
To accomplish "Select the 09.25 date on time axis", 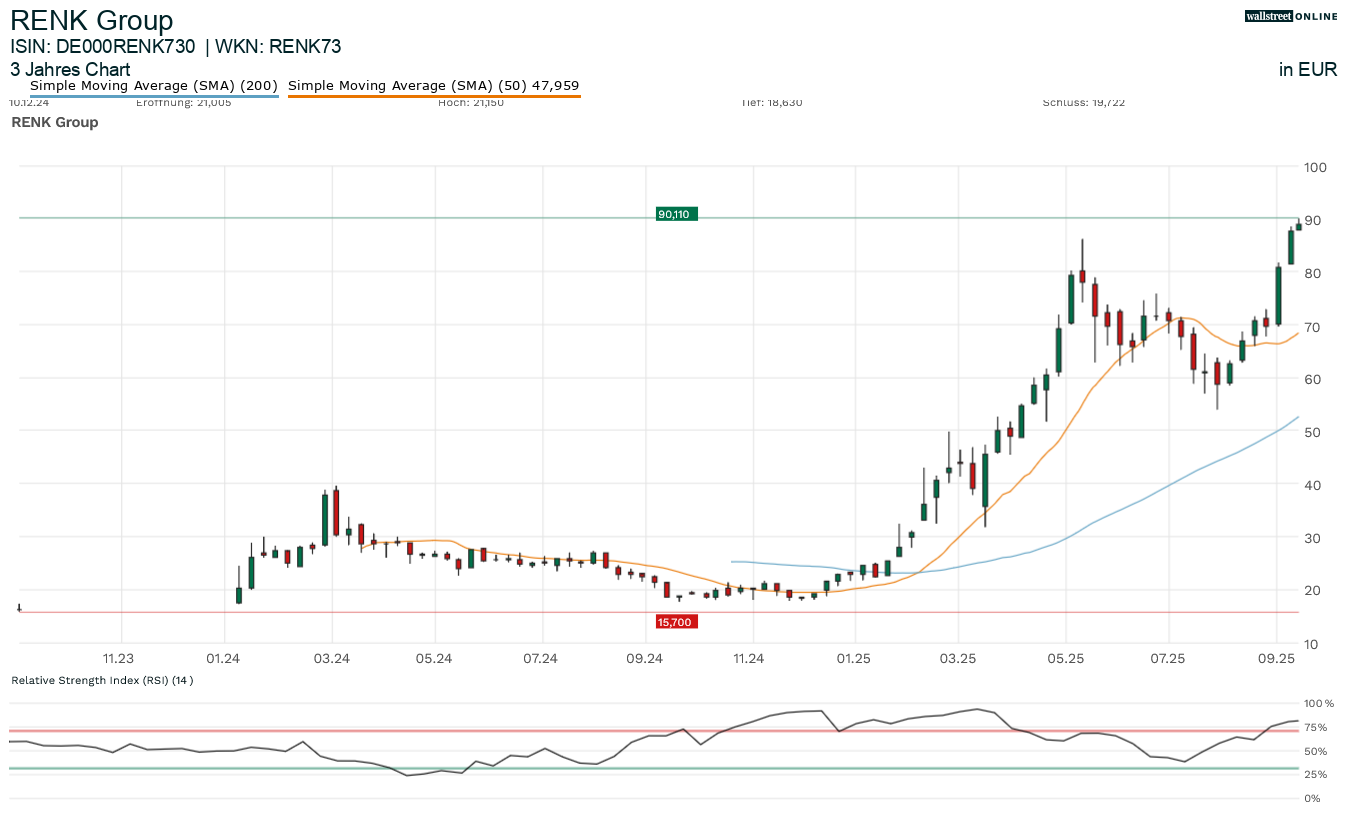I will tap(1276, 658).
